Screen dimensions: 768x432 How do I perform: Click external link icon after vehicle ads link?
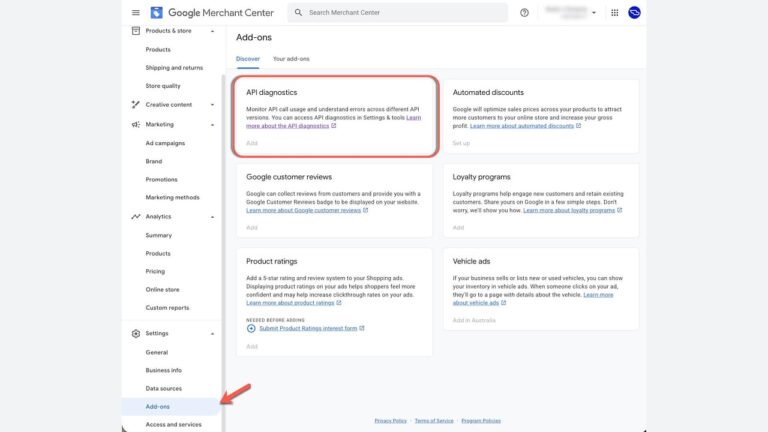(x=504, y=303)
